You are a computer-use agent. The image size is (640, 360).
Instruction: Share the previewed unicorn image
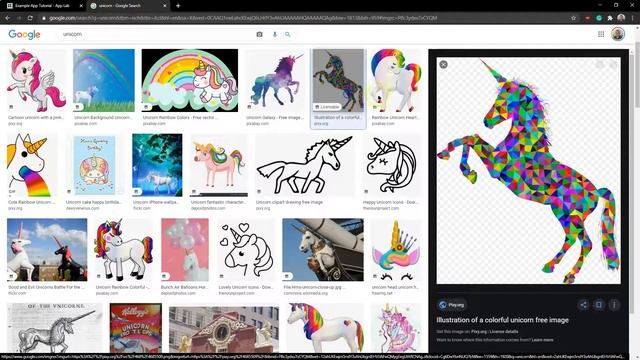pos(583,305)
